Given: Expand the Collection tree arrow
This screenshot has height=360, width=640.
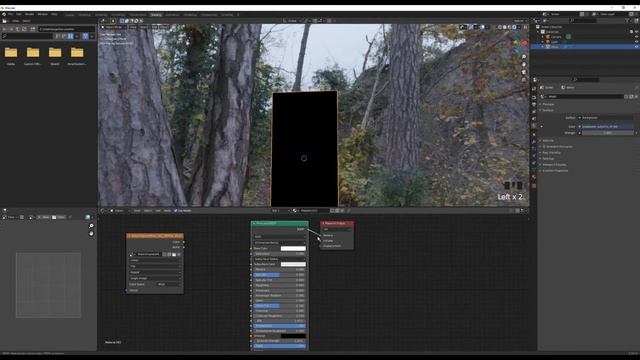Looking at the screenshot, I should coord(539,32).
